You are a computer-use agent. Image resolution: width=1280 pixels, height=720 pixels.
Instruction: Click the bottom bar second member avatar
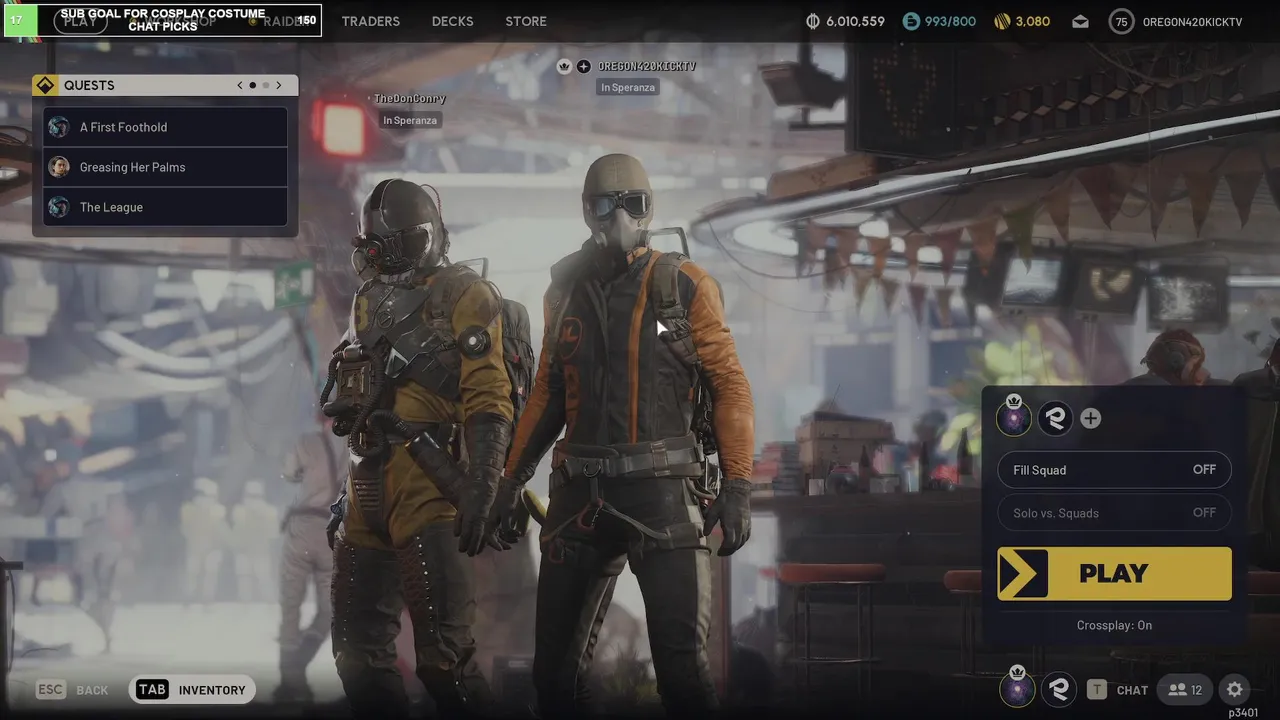pyautogui.click(x=1058, y=689)
